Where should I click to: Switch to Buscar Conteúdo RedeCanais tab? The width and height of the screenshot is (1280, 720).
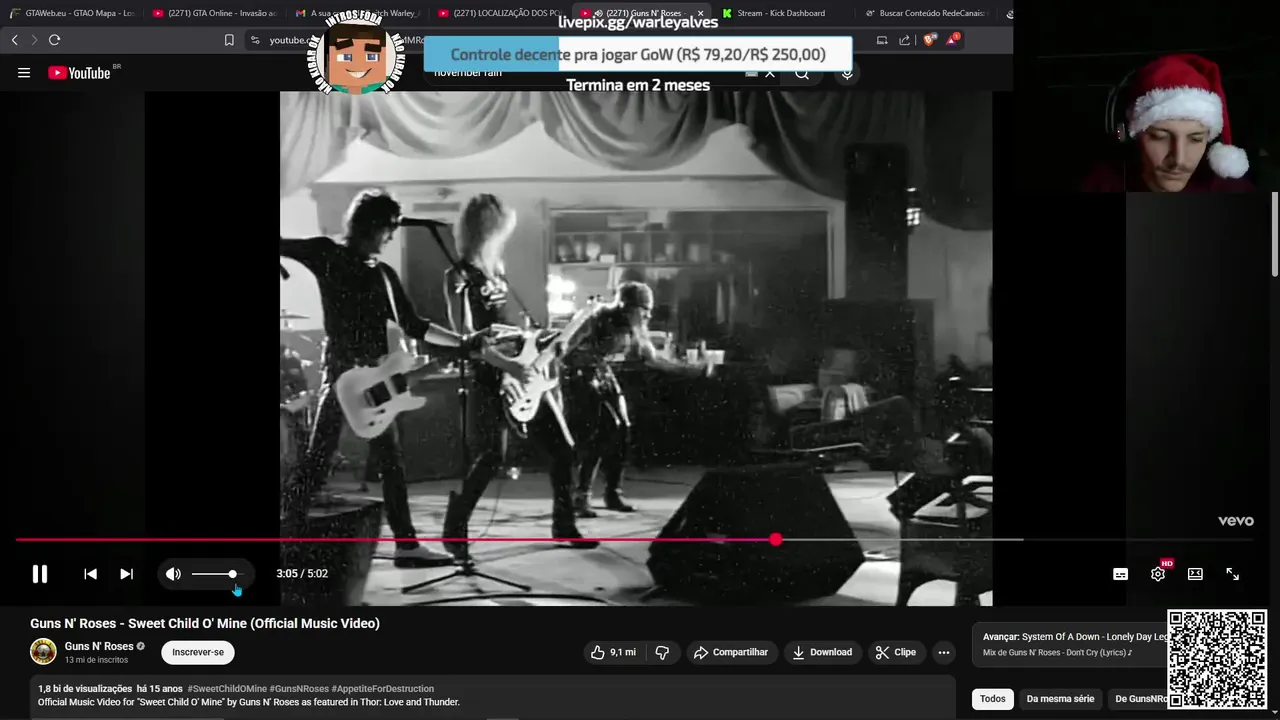(x=927, y=13)
